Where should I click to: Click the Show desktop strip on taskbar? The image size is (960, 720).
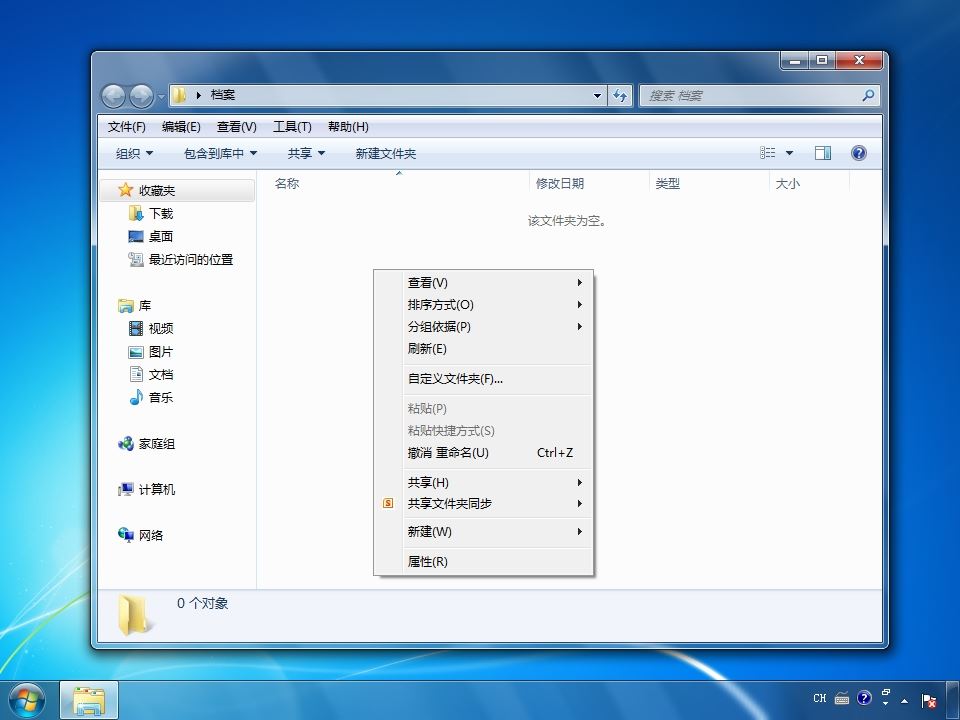point(953,700)
